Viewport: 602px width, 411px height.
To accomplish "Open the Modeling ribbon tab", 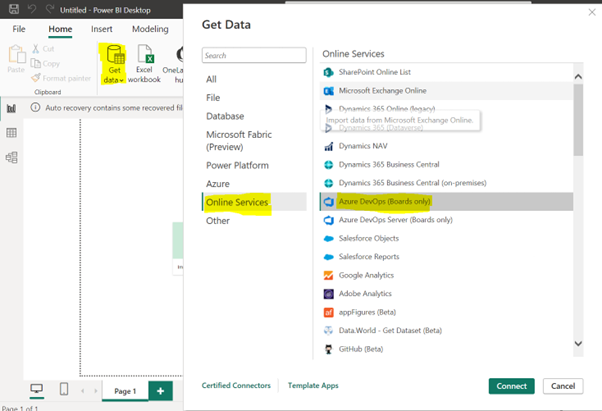I will click(x=150, y=29).
